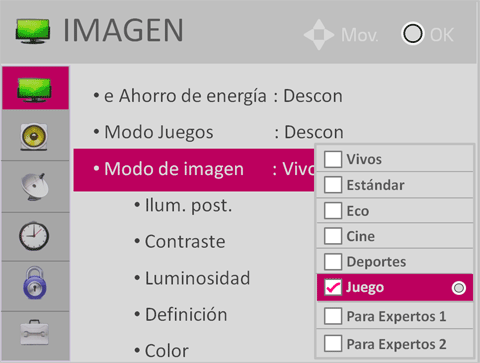The image size is (480, 363).
Task: Click the Mov. directional arrows icon
Action: coord(319,35)
